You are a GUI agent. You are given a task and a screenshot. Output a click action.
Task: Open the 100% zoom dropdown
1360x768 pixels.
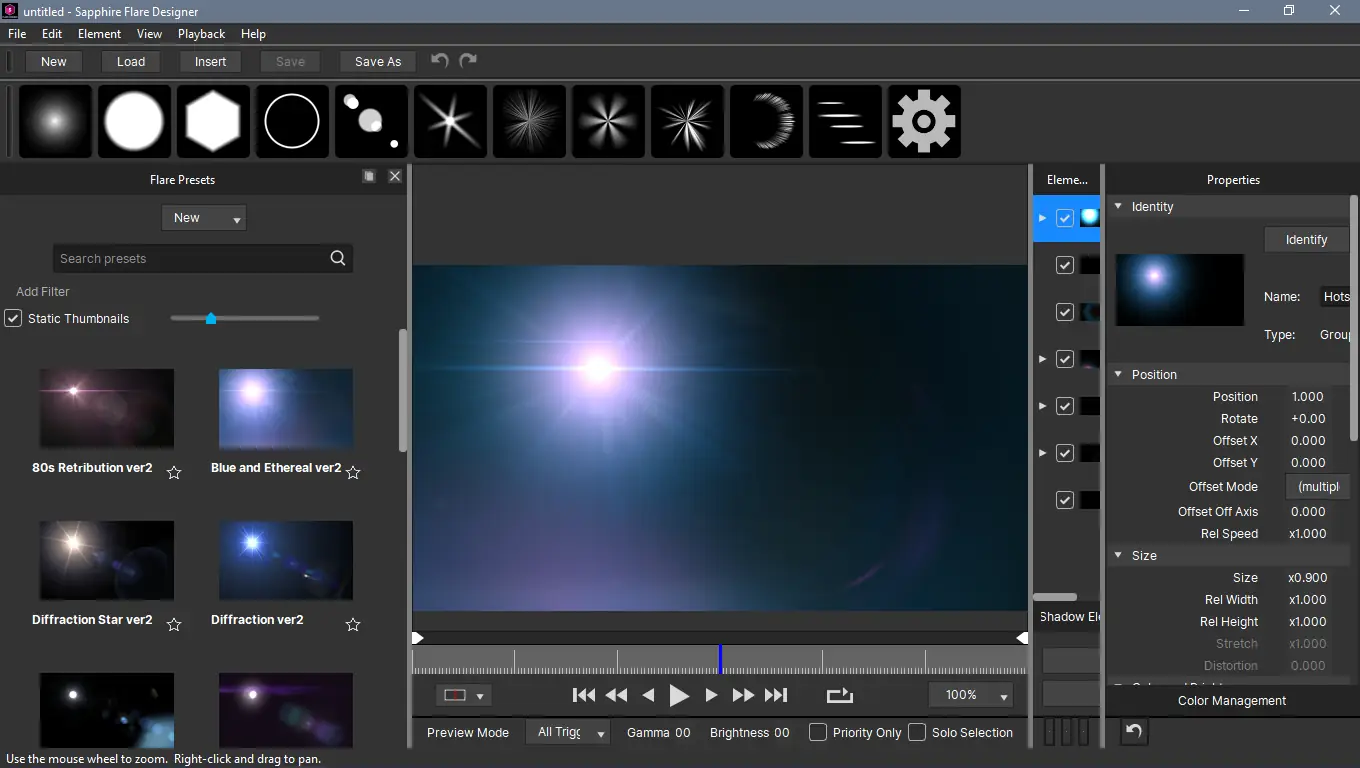[x=971, y=695]
